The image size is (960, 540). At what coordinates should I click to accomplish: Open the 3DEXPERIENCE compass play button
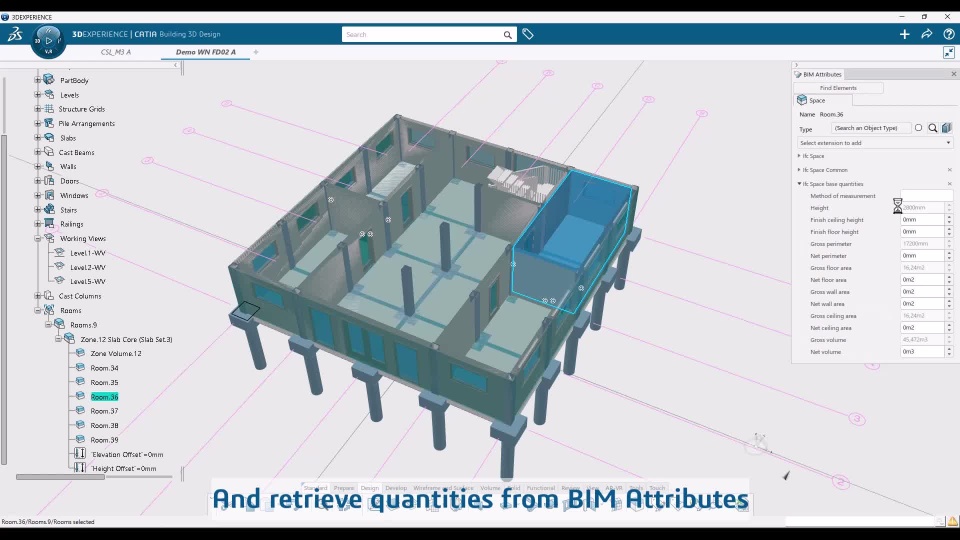pos(48,40)
